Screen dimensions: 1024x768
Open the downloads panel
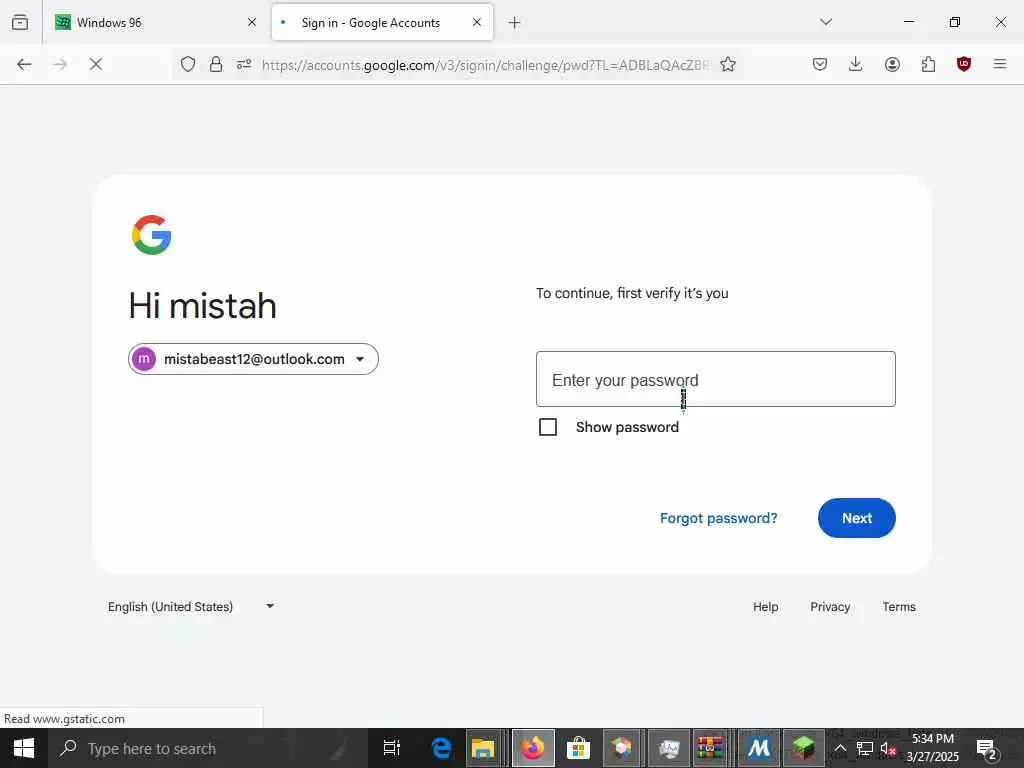tap(856, 64)
